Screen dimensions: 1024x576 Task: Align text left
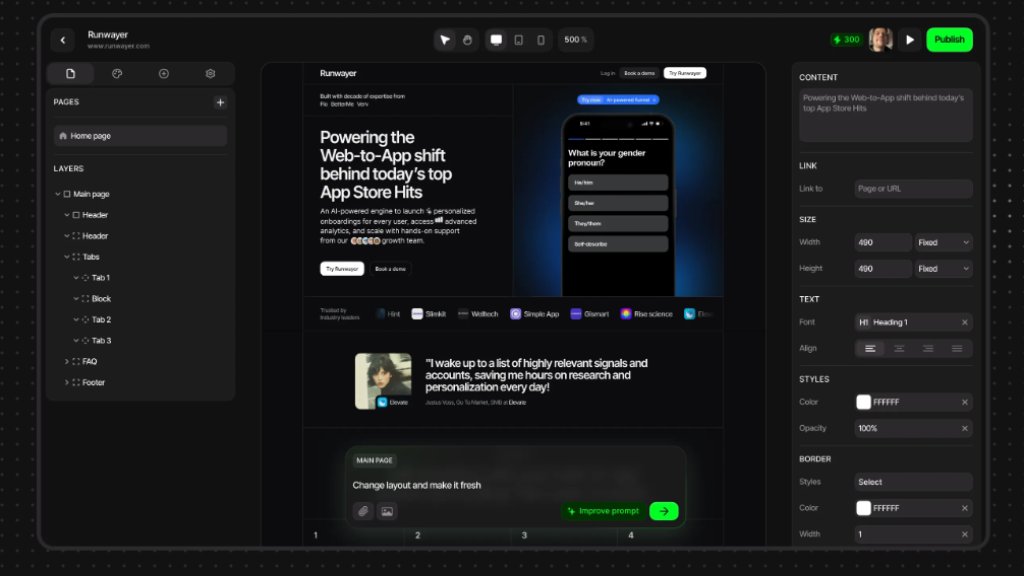pos(870,349)
